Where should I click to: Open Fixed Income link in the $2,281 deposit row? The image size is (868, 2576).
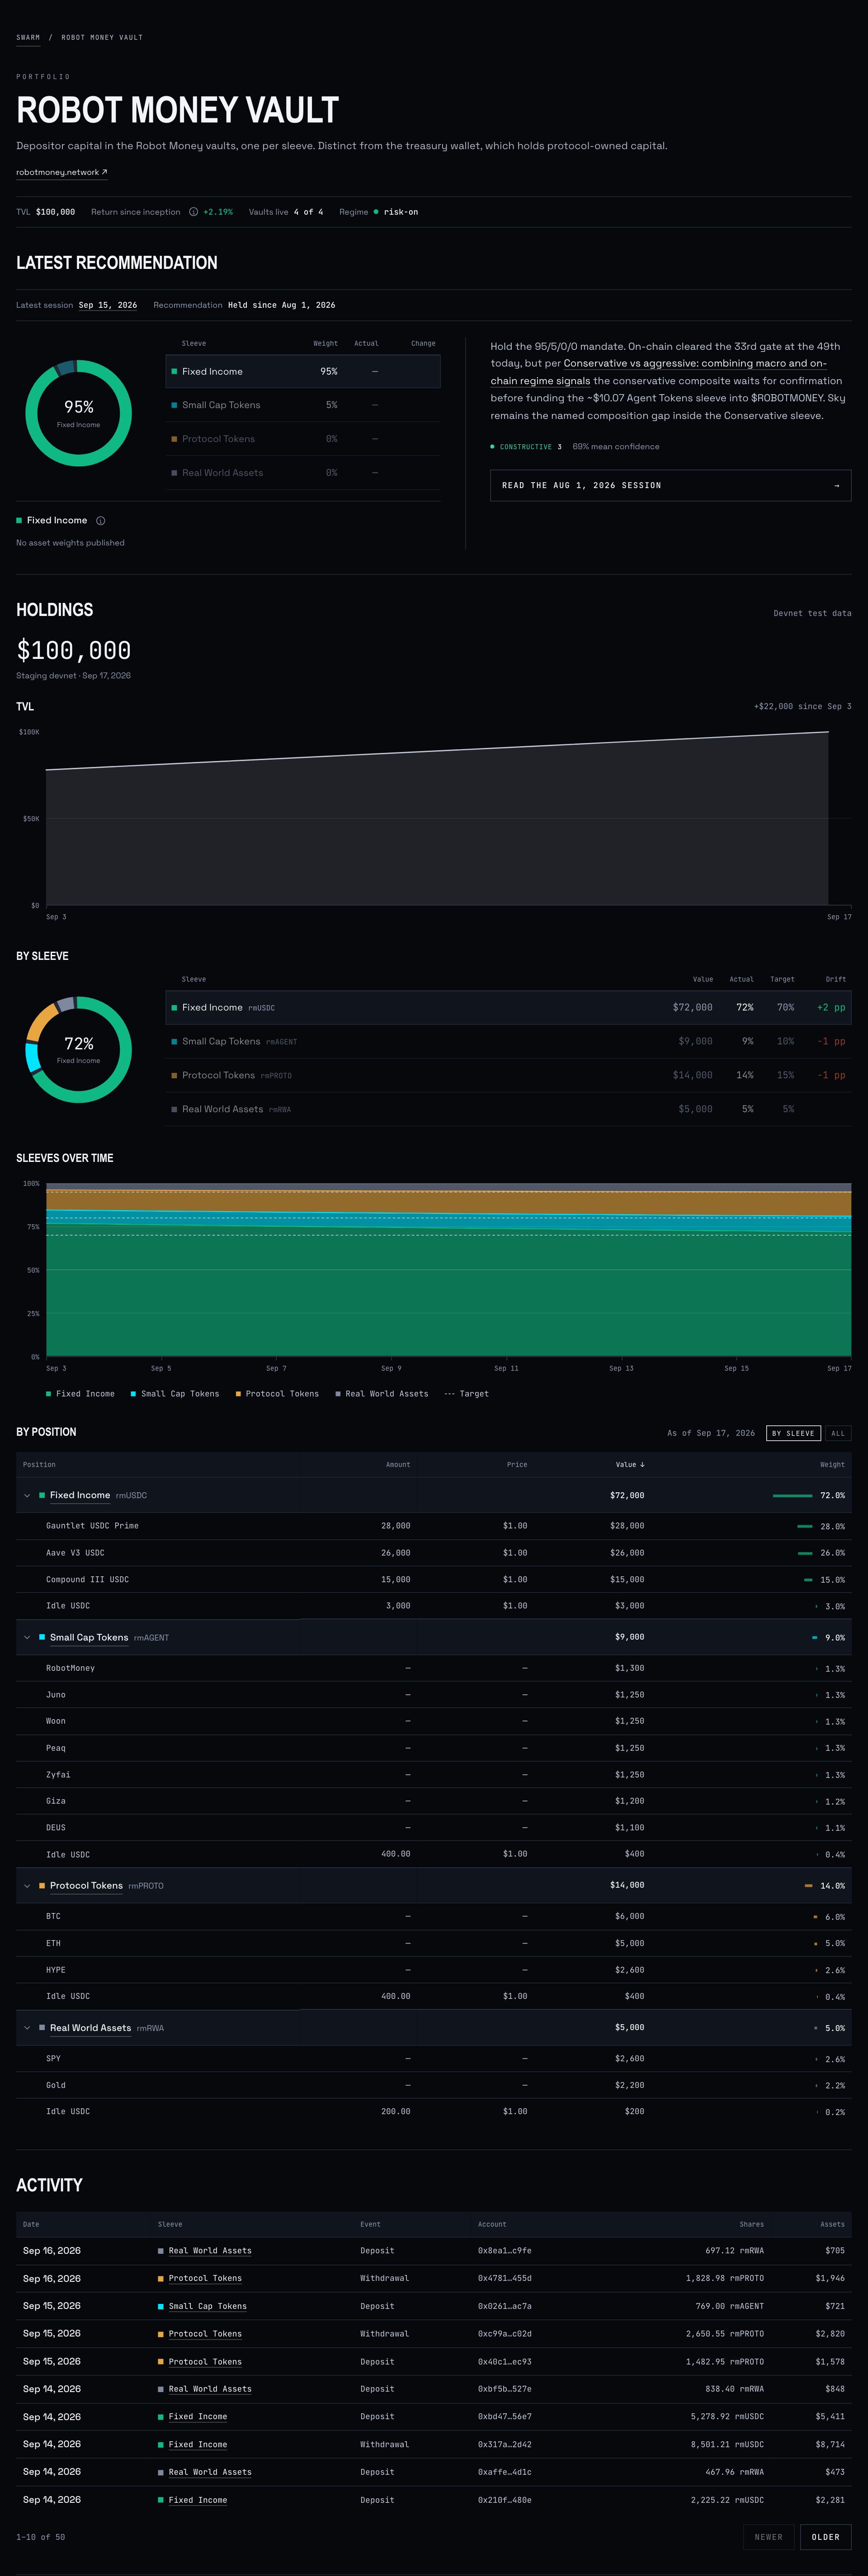click(198, 2500)
